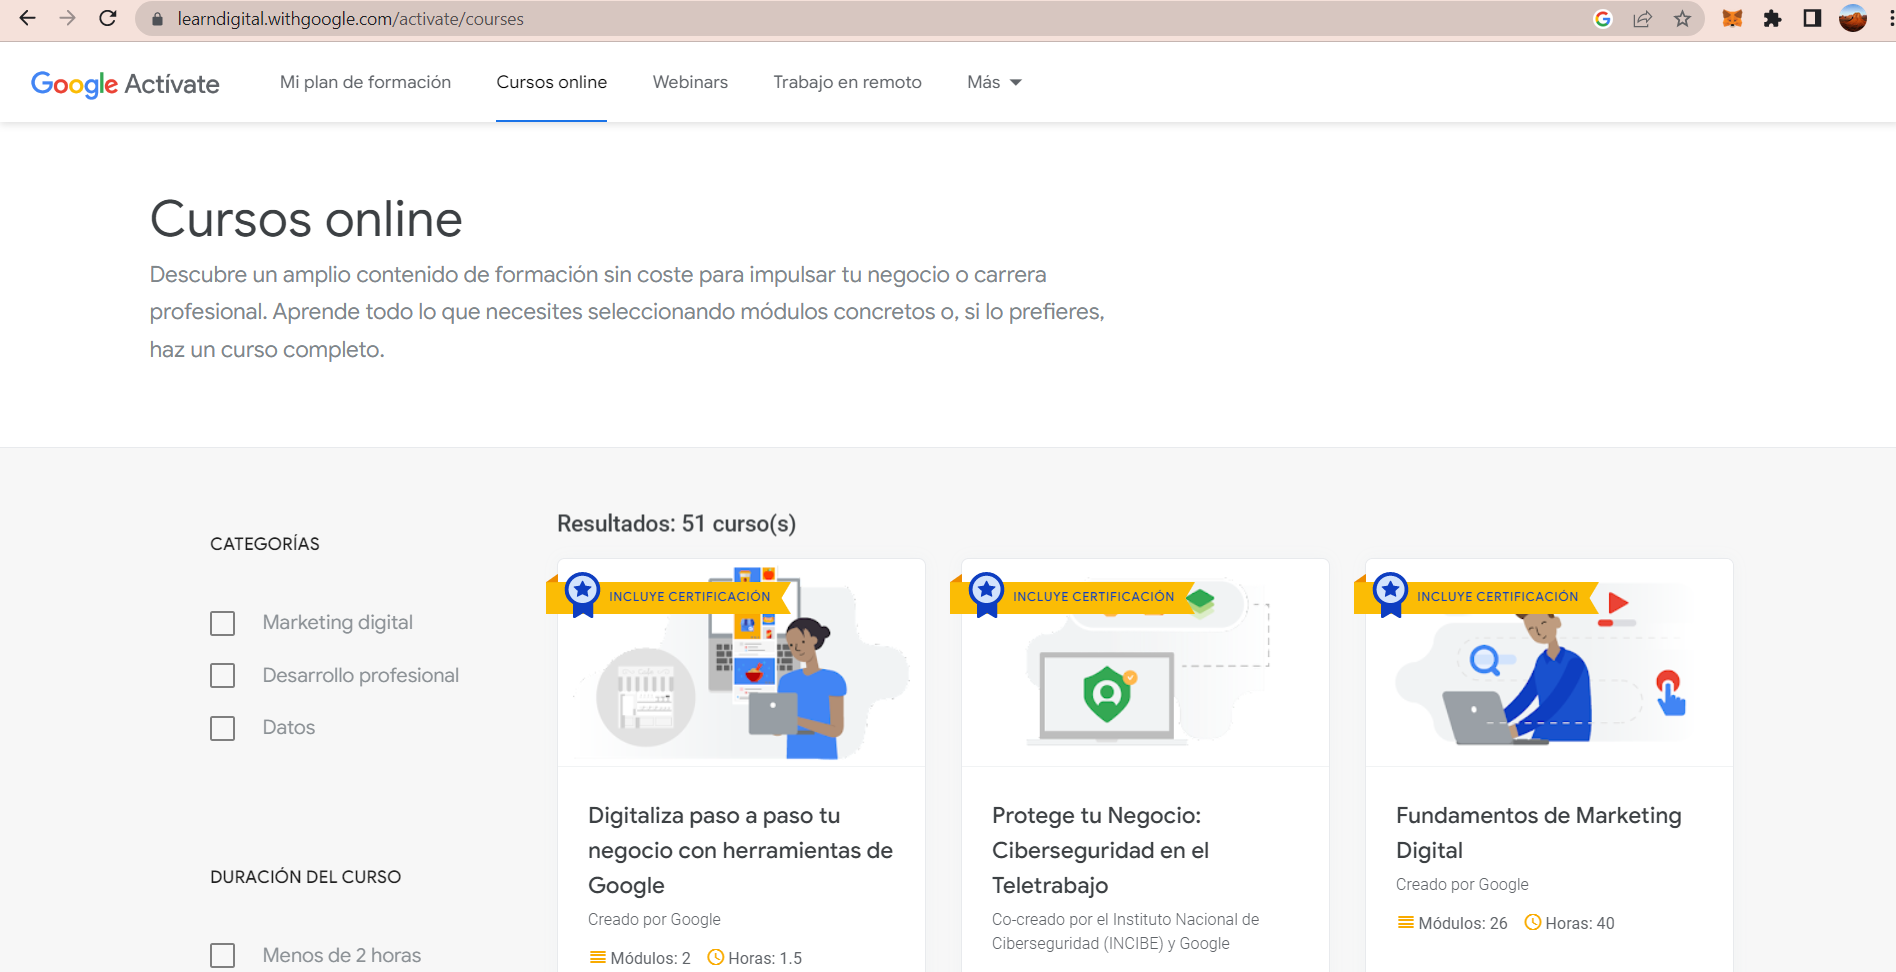Click clock icon beside Horas: 40
The image size is (1896, 972).
(x=1533, y=922)
